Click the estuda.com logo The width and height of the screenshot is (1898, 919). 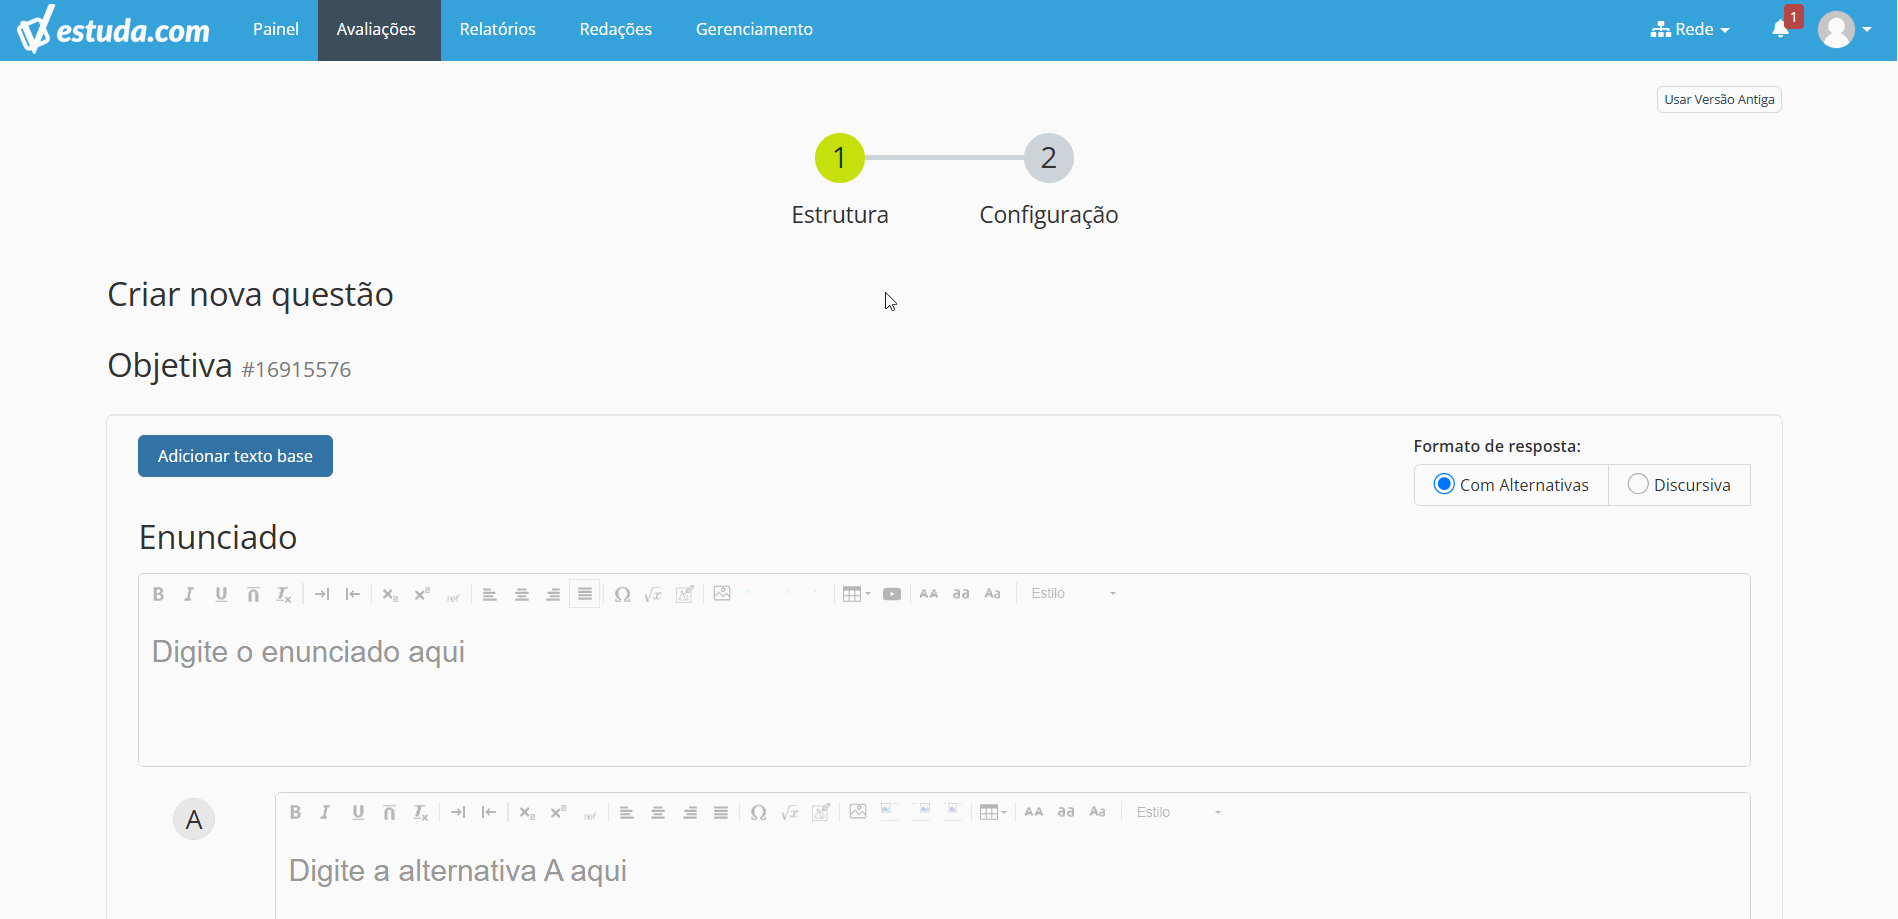tap(113, 30)
